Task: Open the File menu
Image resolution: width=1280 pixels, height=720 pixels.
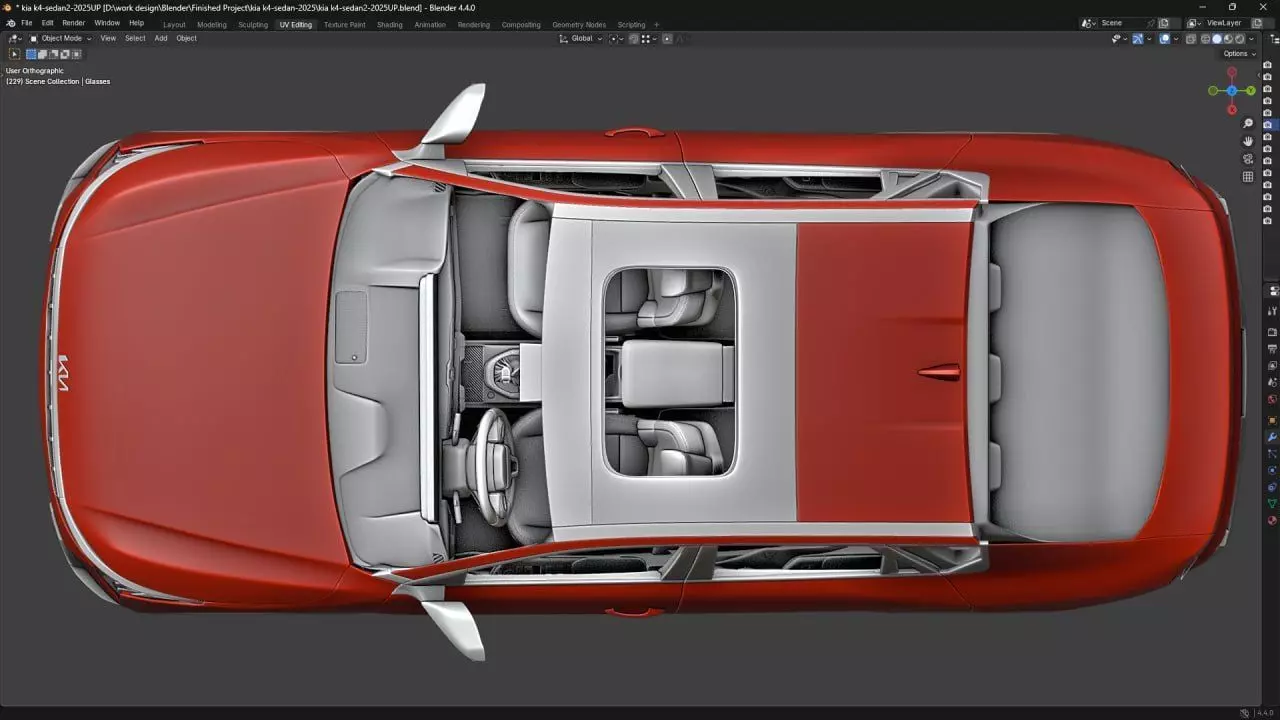Action: pos(26,23)
